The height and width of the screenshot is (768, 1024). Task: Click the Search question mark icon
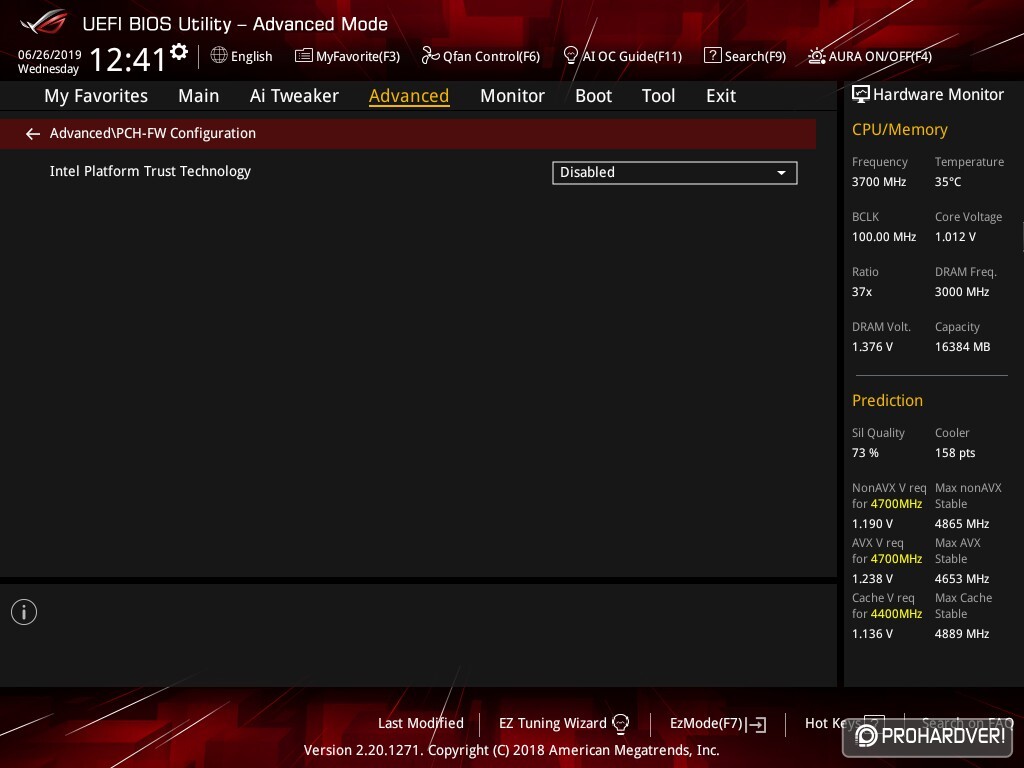pyautogui.click(x=712, y=56)
